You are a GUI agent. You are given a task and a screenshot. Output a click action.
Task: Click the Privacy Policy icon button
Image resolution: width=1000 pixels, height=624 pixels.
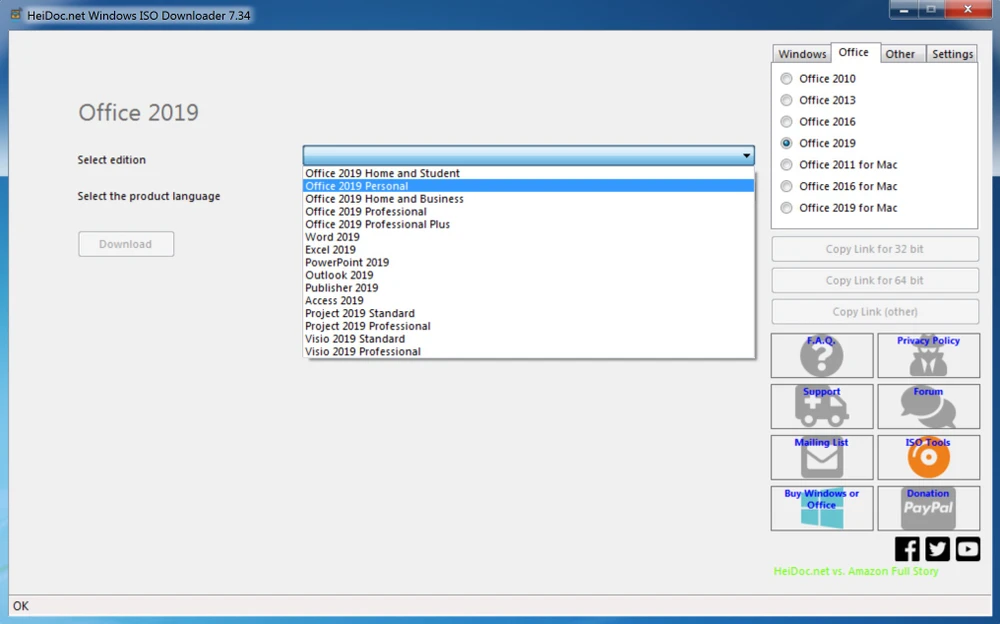(x=928, y=356)
